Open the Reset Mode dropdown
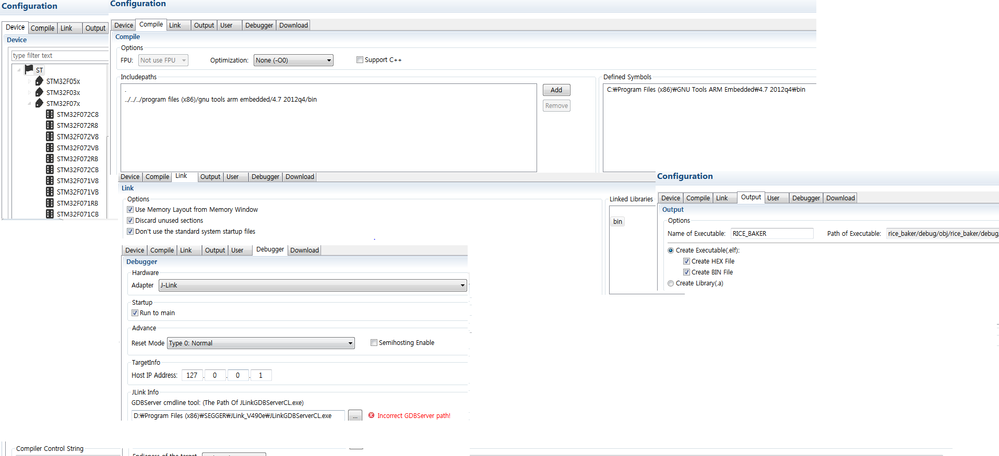 pyautogui.click(x=261, y=343)
